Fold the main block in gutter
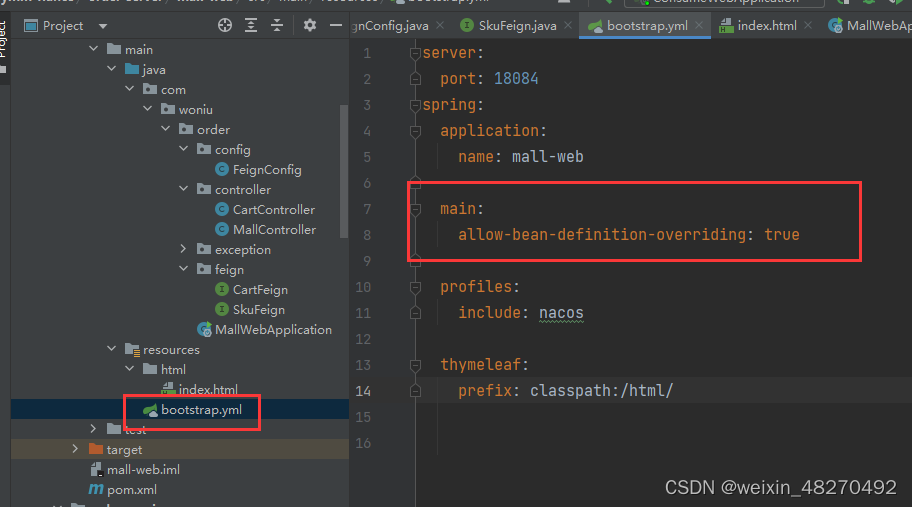This screenshot has width=912, height=507. 415,209
